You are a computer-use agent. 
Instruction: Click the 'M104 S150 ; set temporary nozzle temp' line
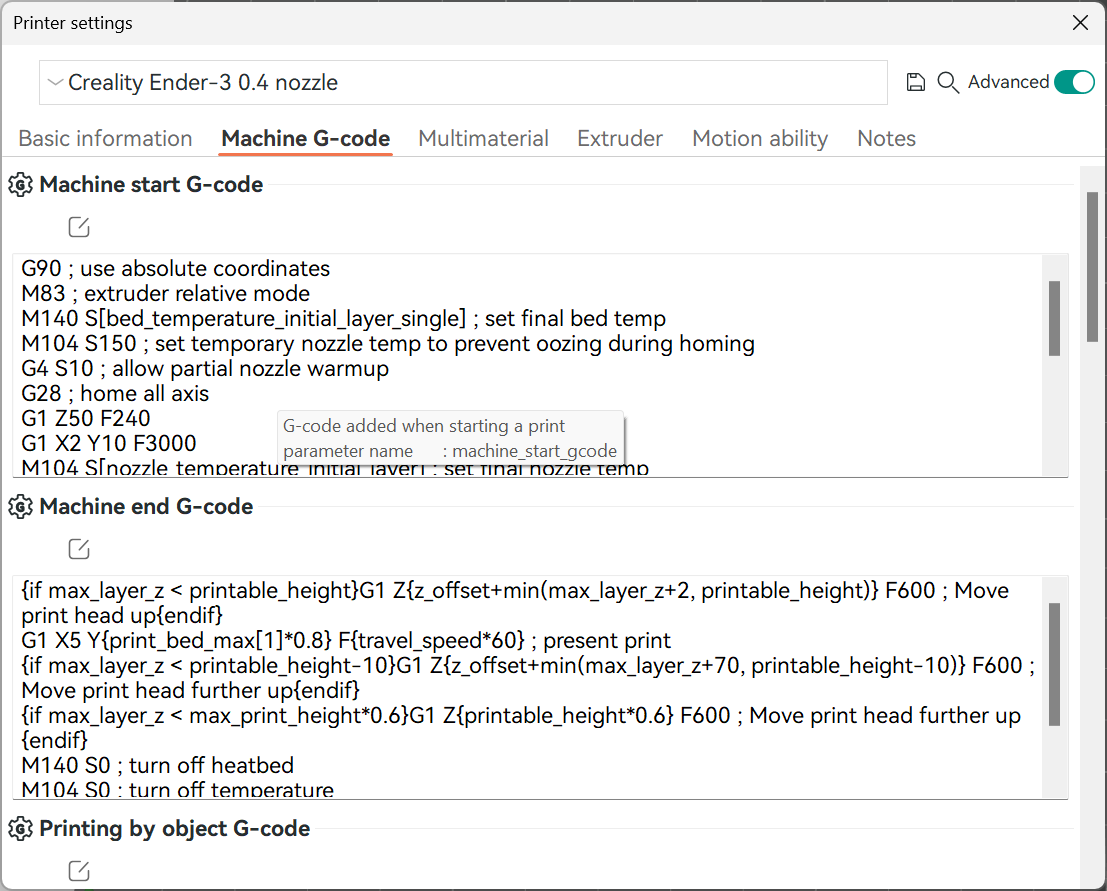388,344
